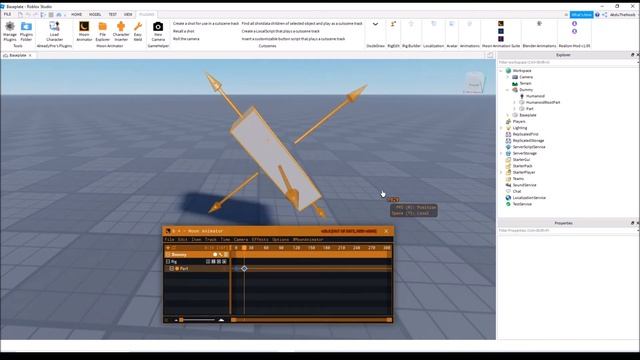Screen dimensions: 640x360
Task: Click the help question mark icon
Action: 597,15
